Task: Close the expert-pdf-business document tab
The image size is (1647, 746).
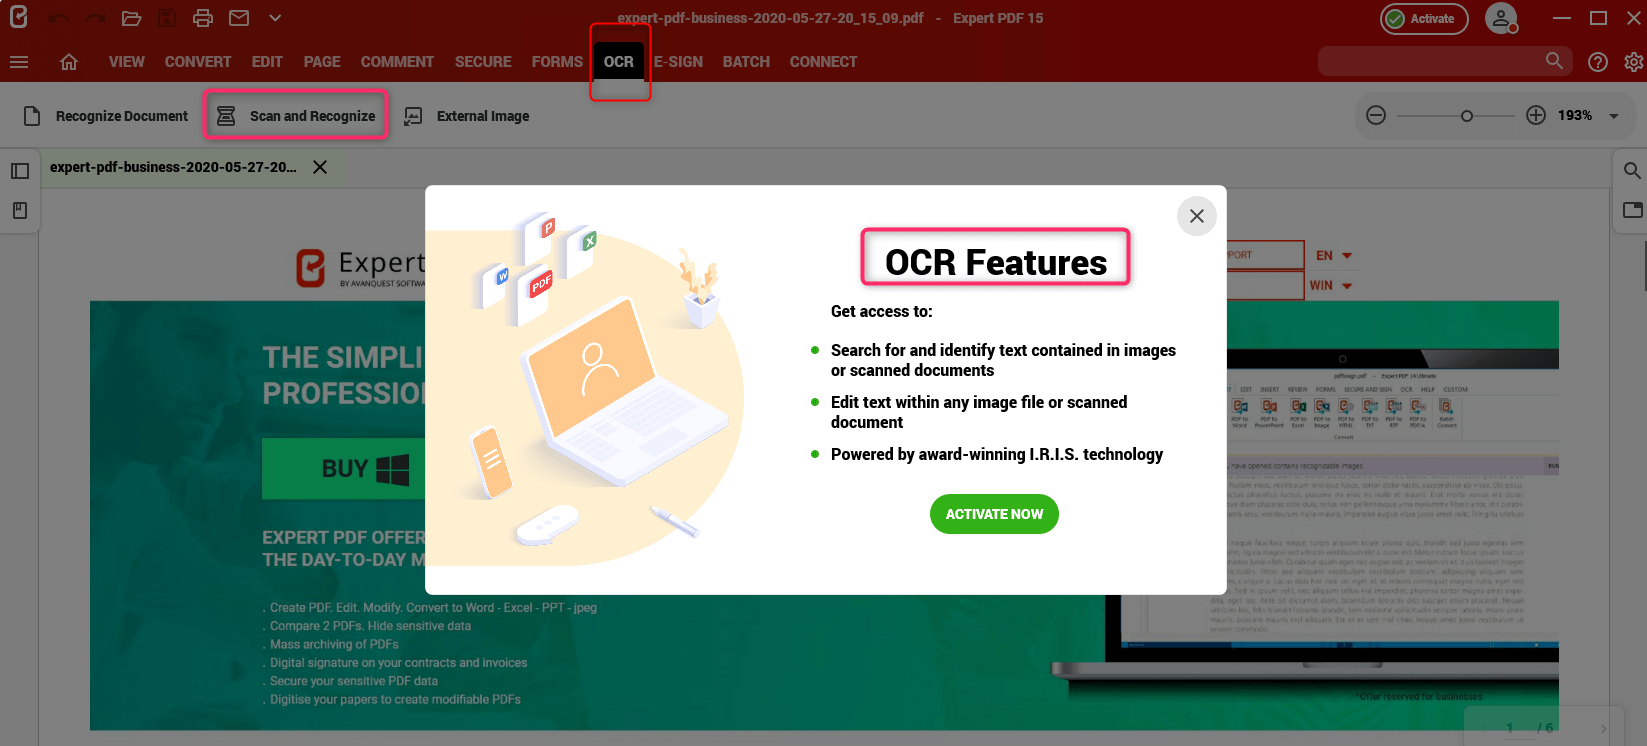Action: [x=320, y=167]
